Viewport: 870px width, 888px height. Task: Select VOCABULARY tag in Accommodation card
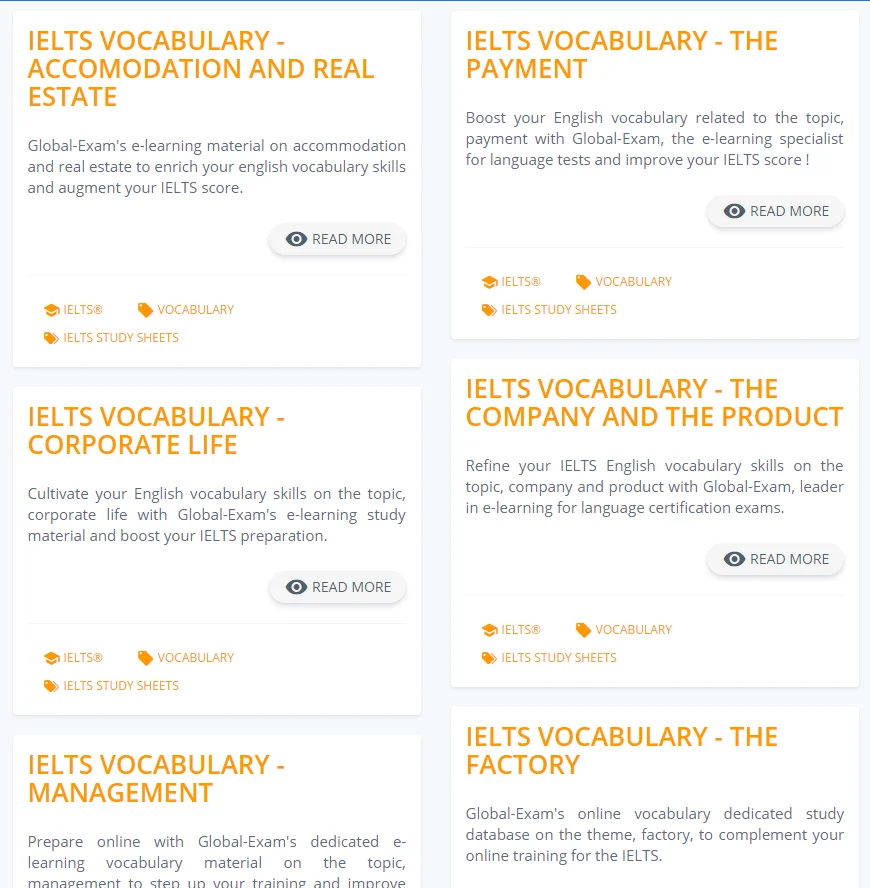195,310
